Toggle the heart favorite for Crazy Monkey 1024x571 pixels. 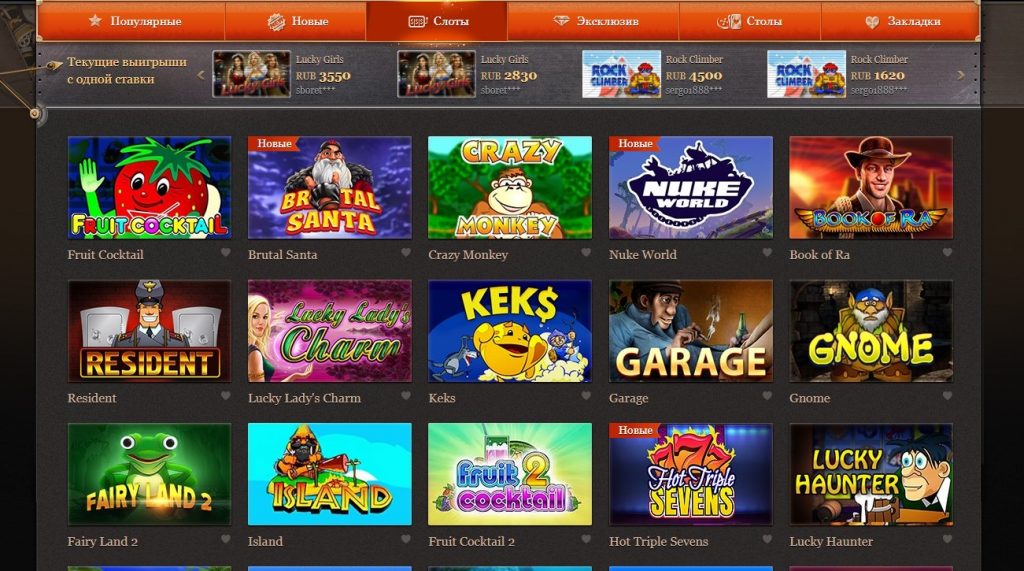coord(586,253)
